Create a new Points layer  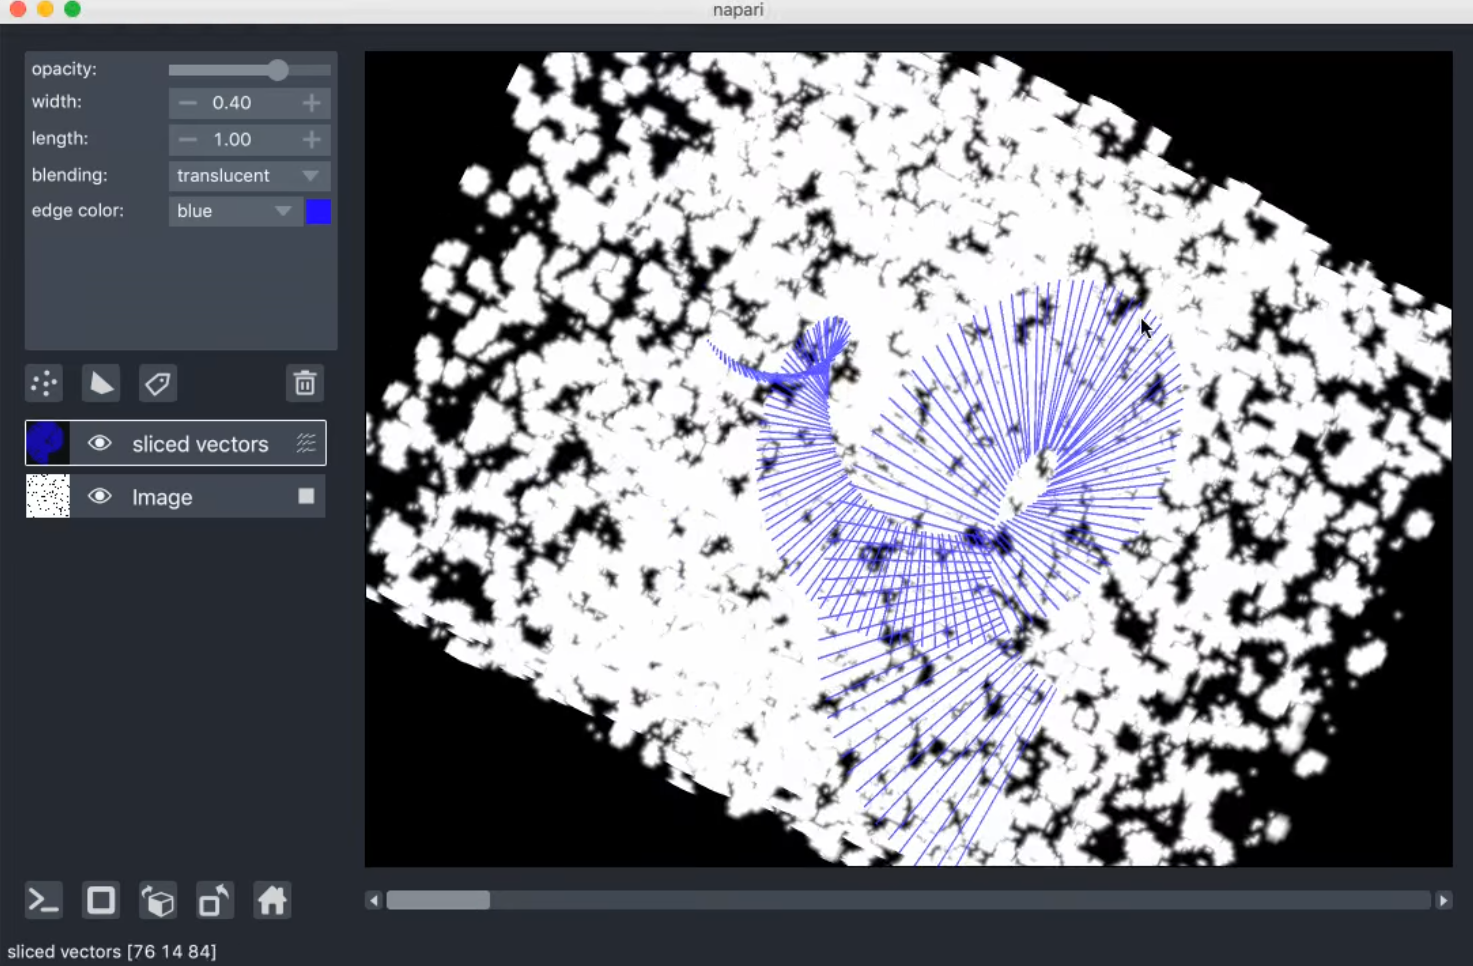pos(43,383)
